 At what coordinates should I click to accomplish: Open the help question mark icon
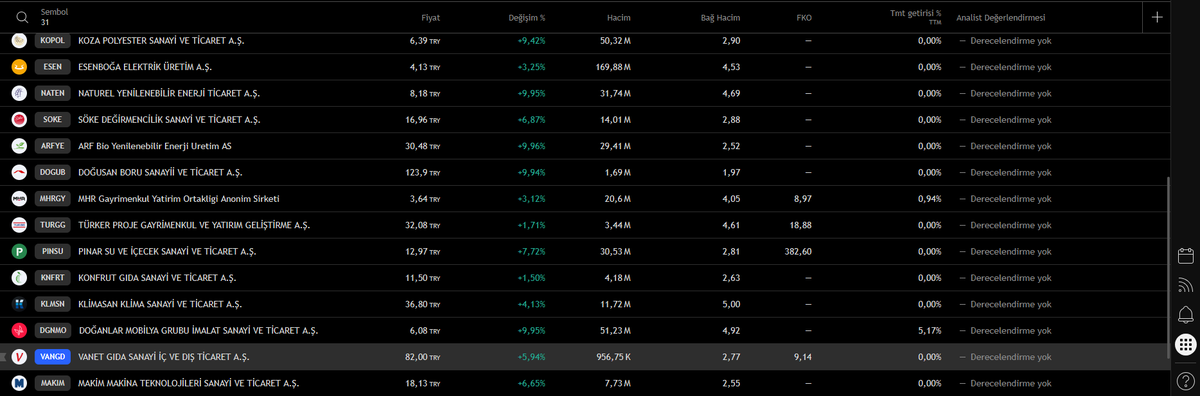(1186, 380)
